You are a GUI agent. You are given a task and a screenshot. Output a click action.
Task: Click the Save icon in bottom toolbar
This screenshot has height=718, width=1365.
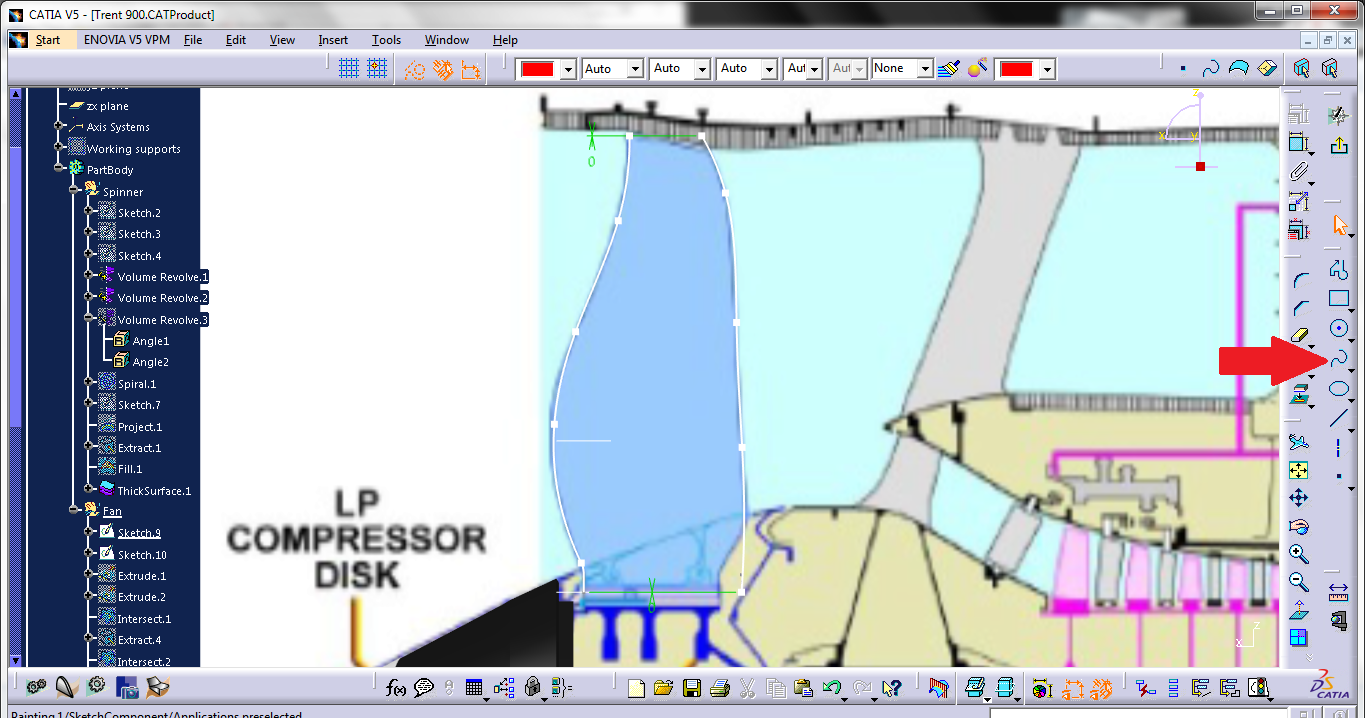coord(691,688)
